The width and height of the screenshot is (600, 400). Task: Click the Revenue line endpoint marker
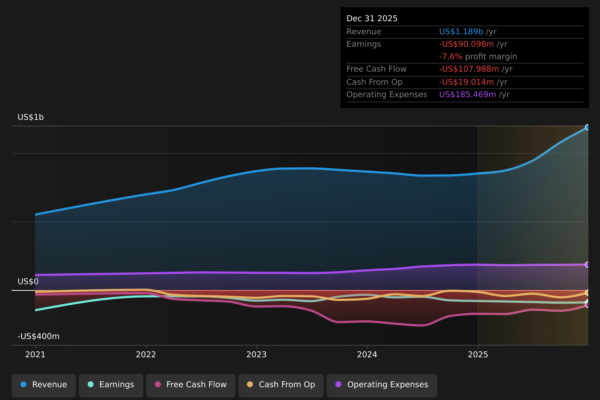coord(588,127)
